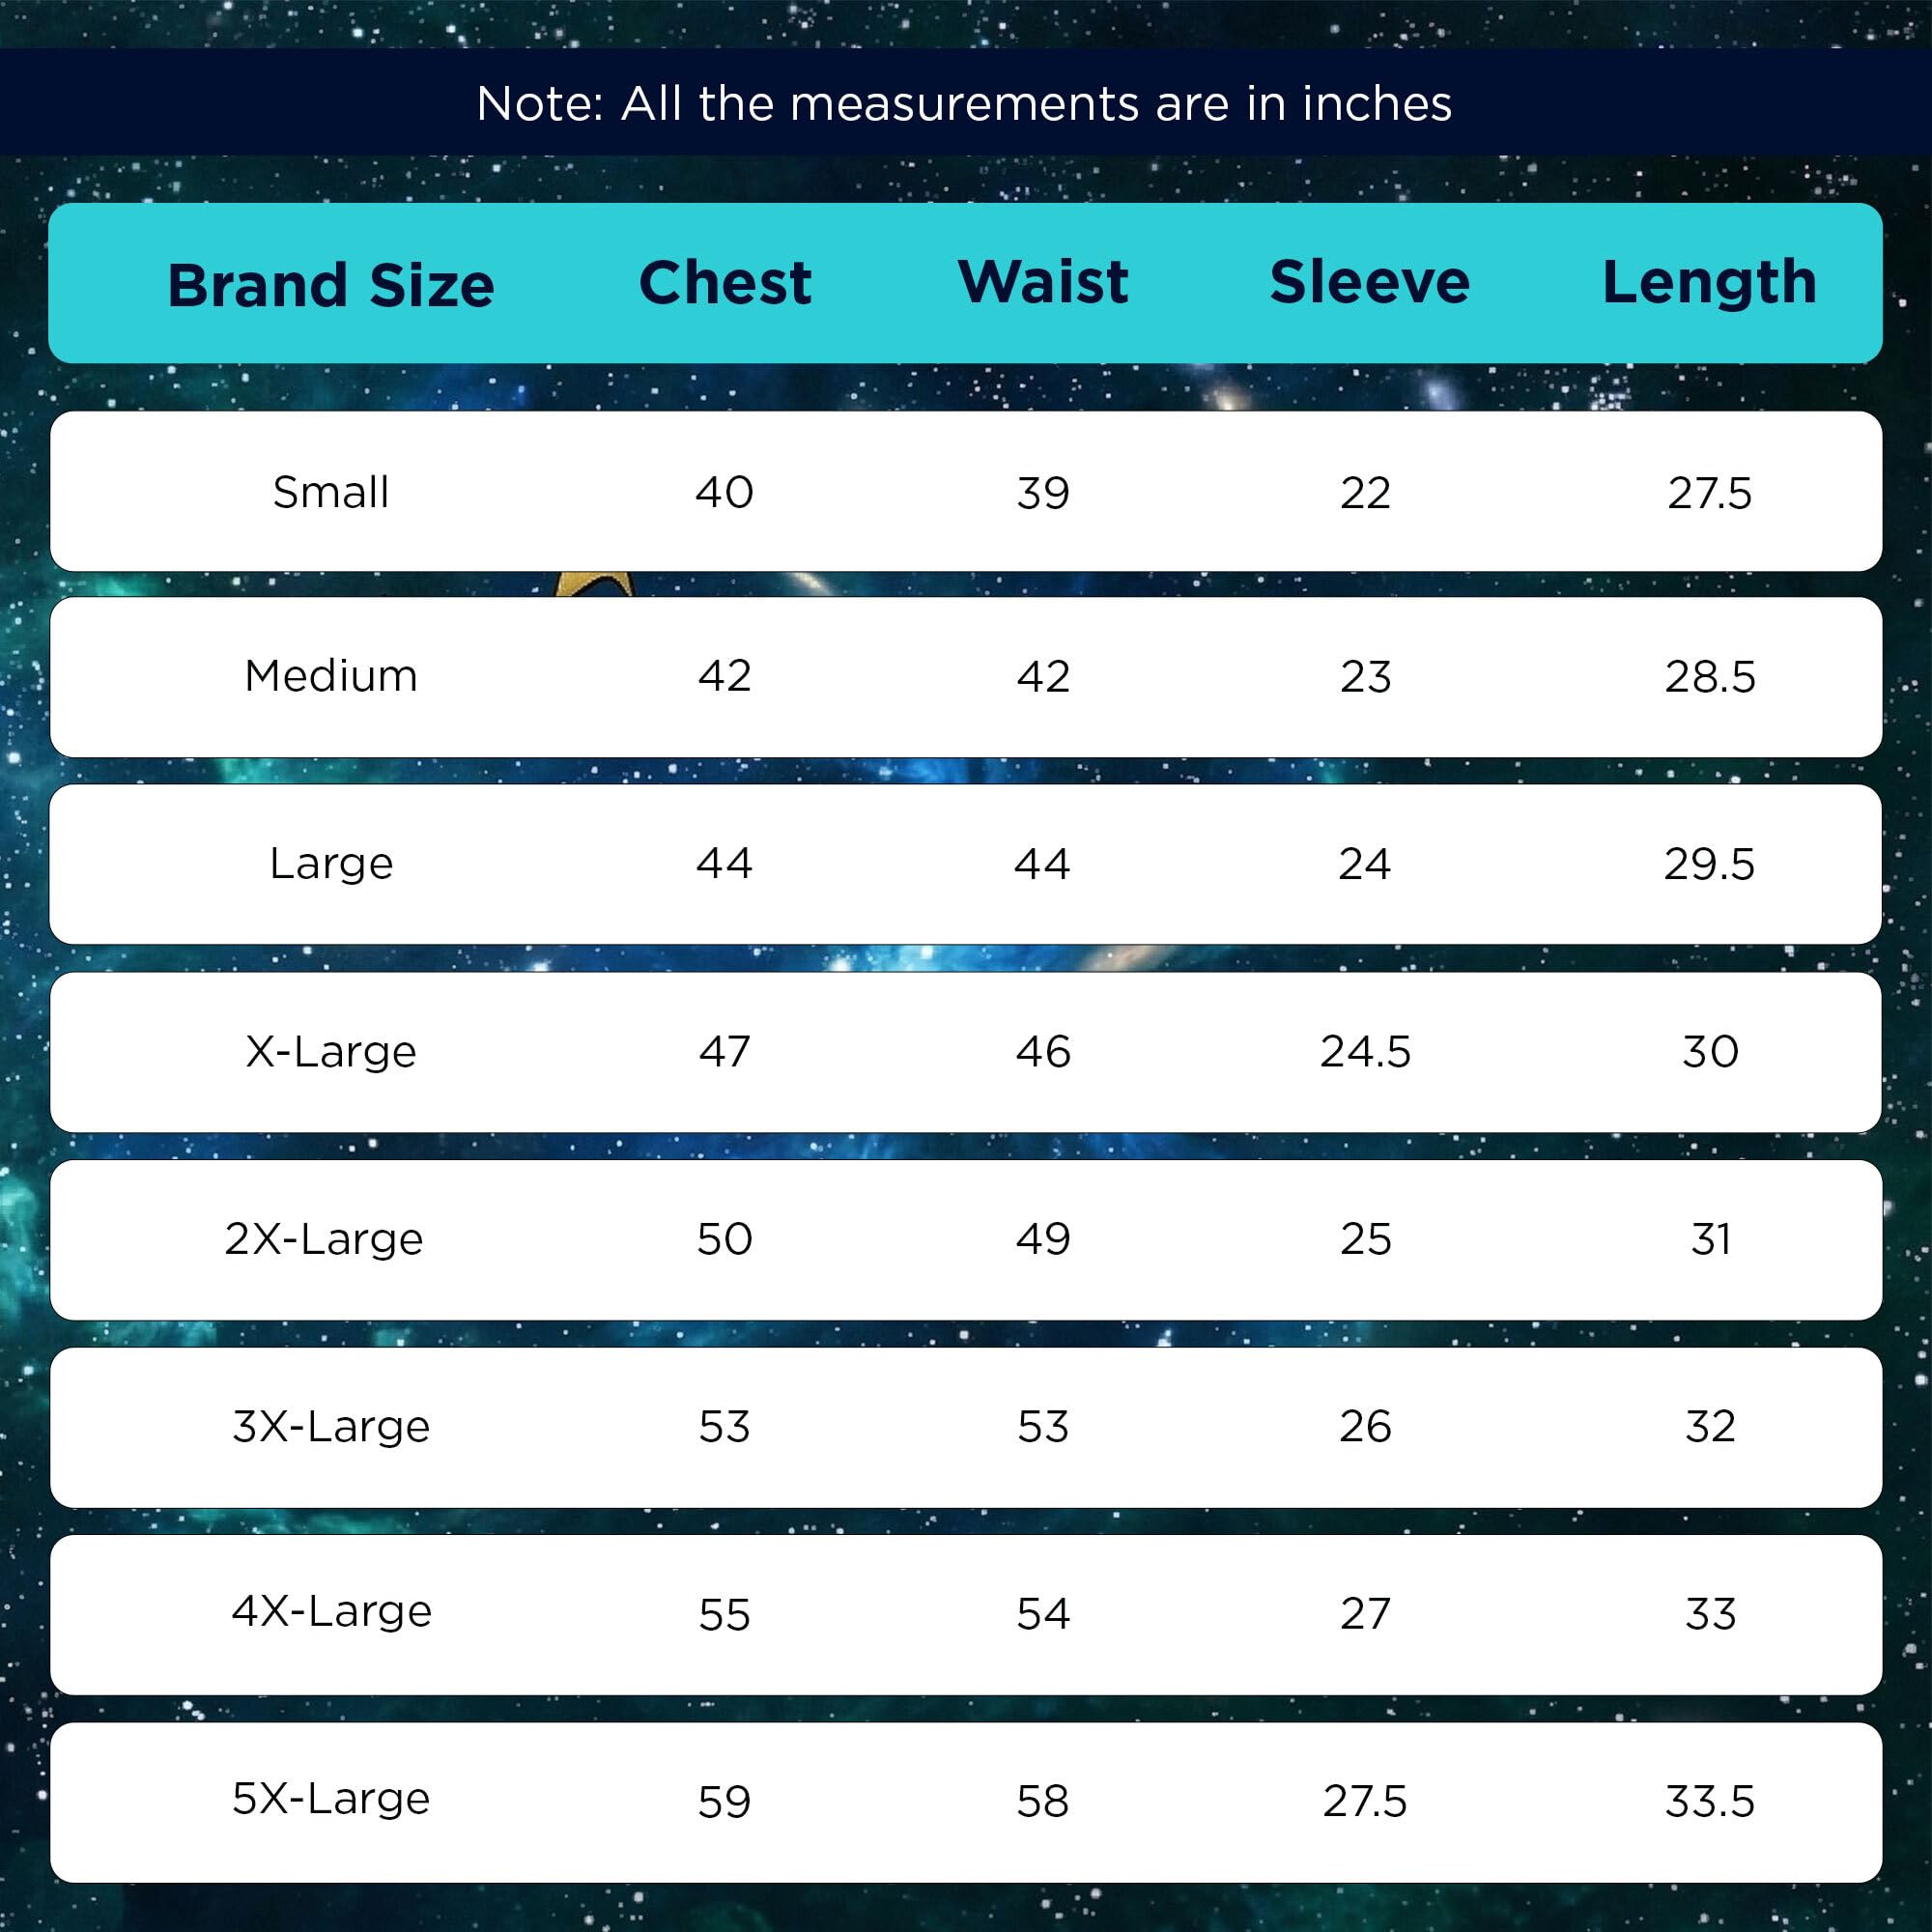Click the 4X-Large sleeve value 27
The height and width of the screenshot is (1932, 1932).
[x=1365, y=1614]
